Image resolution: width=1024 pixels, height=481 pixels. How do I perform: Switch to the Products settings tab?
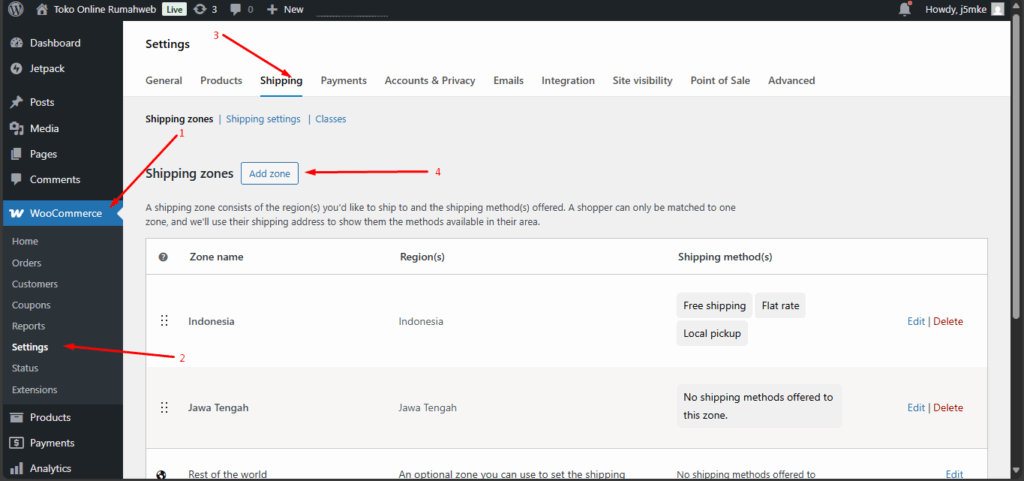(221, 81)
